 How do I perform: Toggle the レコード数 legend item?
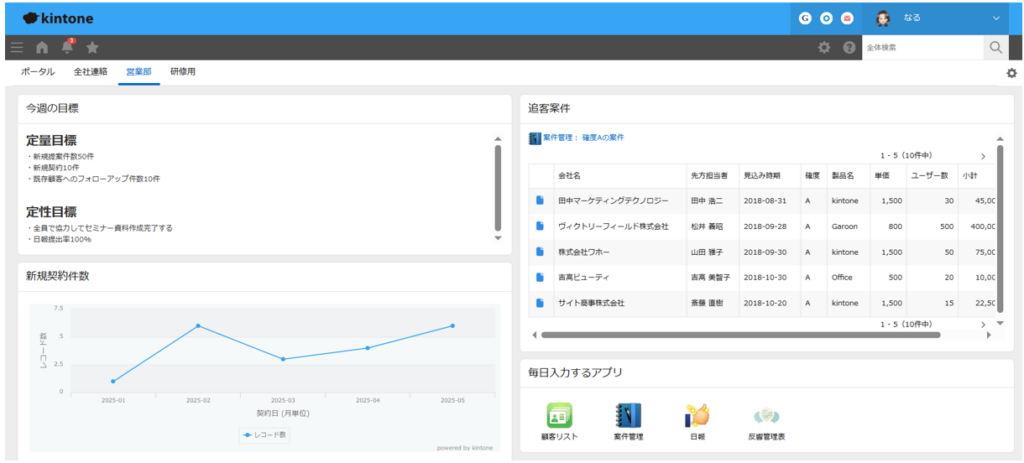(x=266, y=434)
